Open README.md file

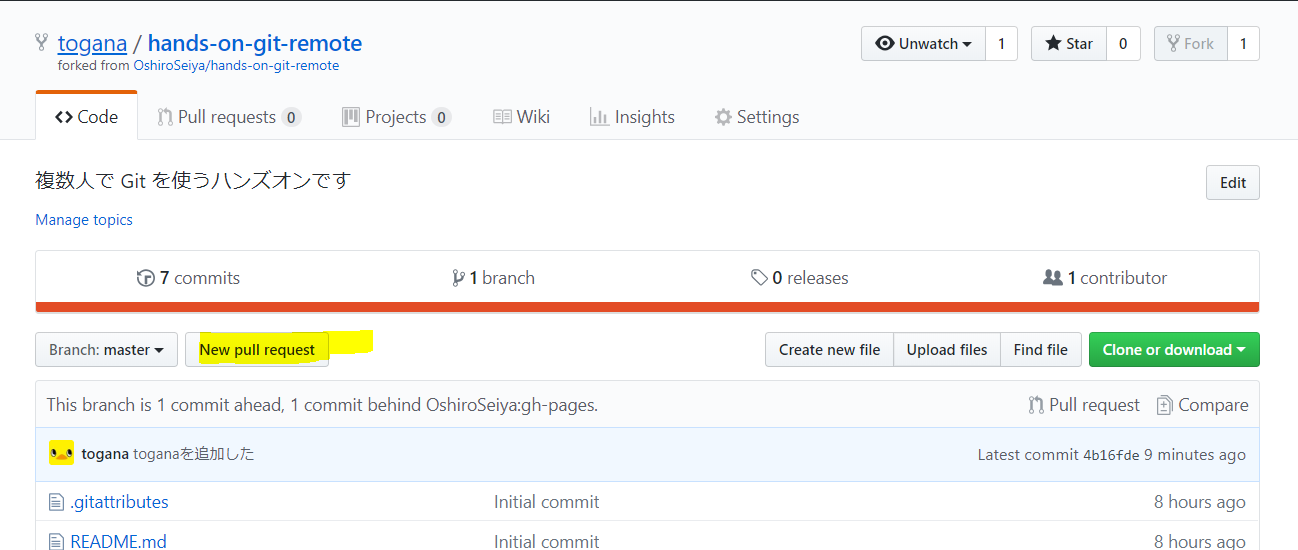click(118, 542)
